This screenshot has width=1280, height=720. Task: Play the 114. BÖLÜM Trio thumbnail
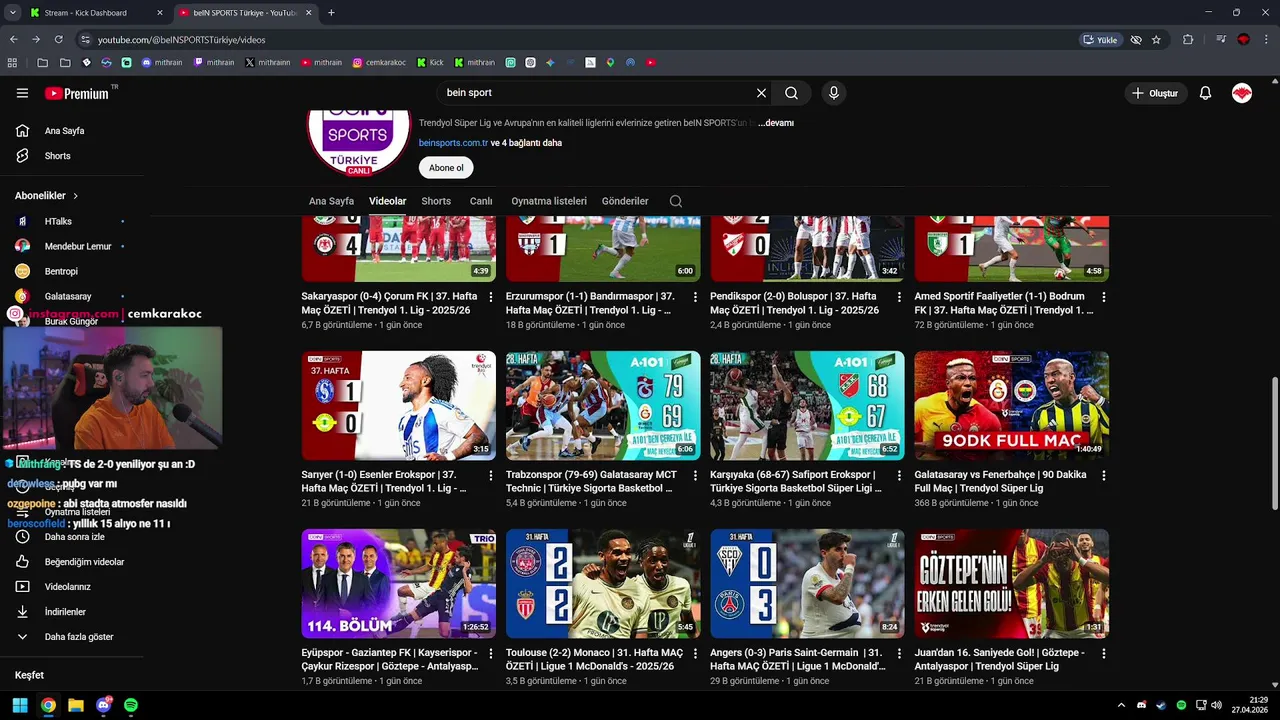(398, 583)
